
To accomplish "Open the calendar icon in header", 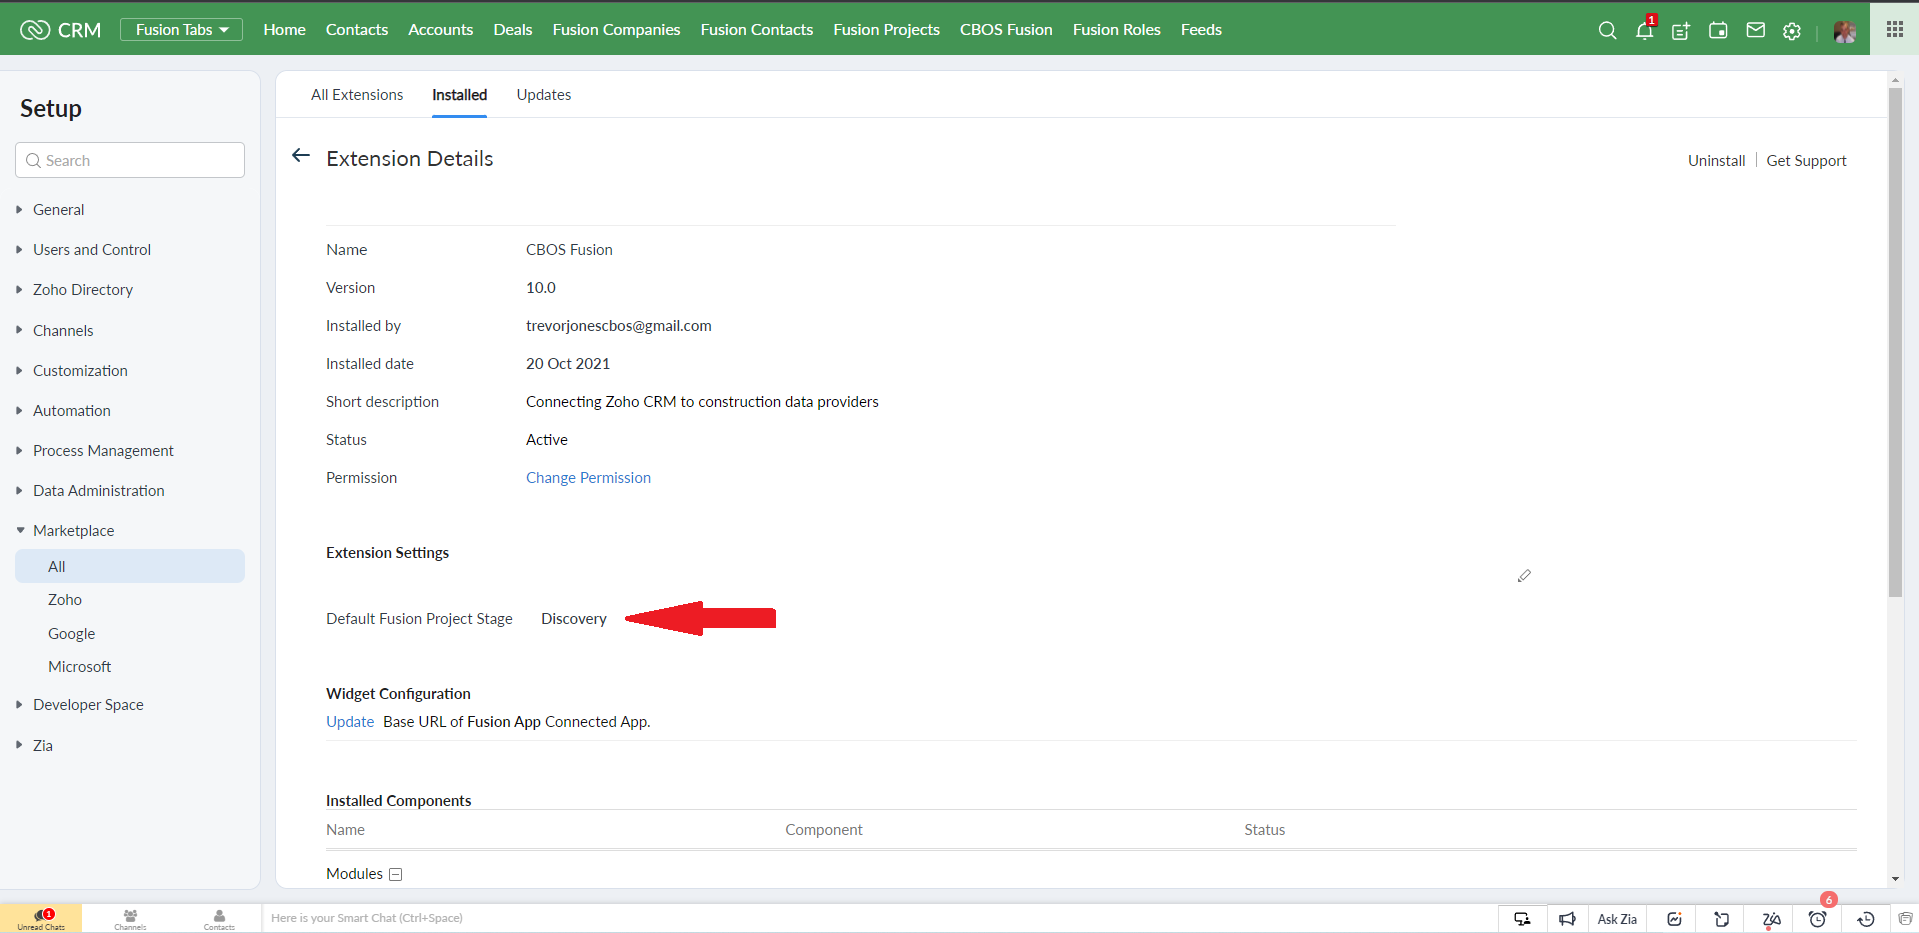I will pos(1718,30).
